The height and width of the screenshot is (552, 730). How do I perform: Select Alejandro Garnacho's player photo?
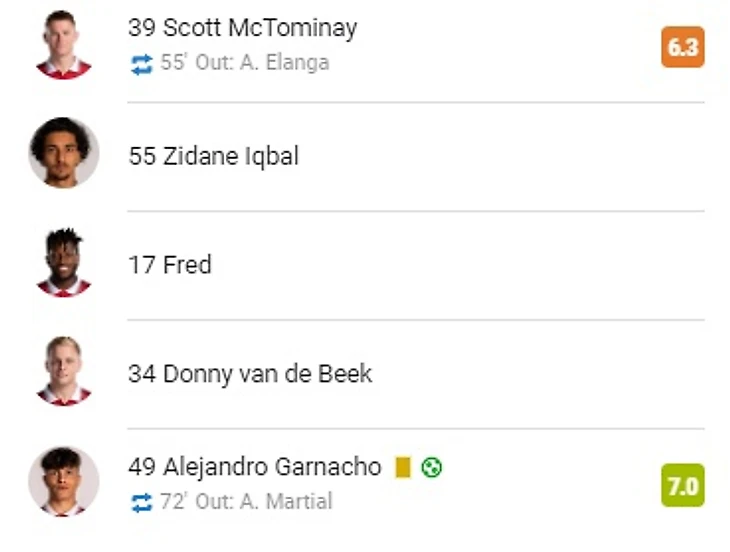(x=63, y=482)
